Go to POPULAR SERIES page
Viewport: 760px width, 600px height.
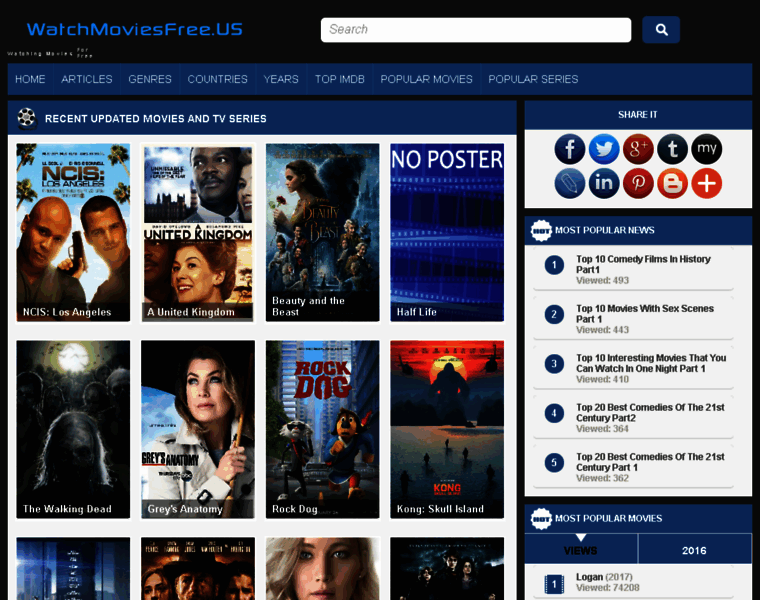[533, 79]
